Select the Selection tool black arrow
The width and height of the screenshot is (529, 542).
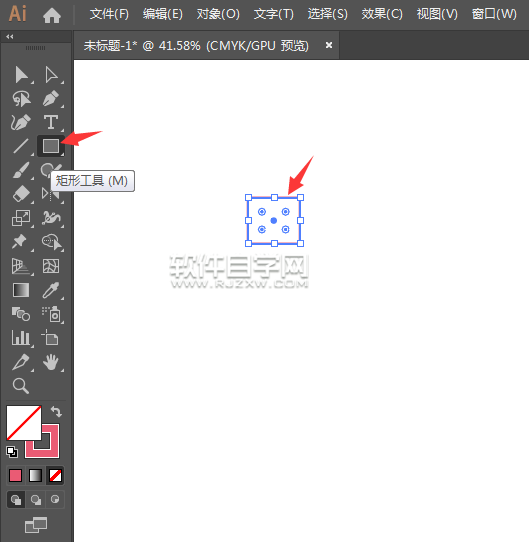pyautogui.click(x=21, y=75)
